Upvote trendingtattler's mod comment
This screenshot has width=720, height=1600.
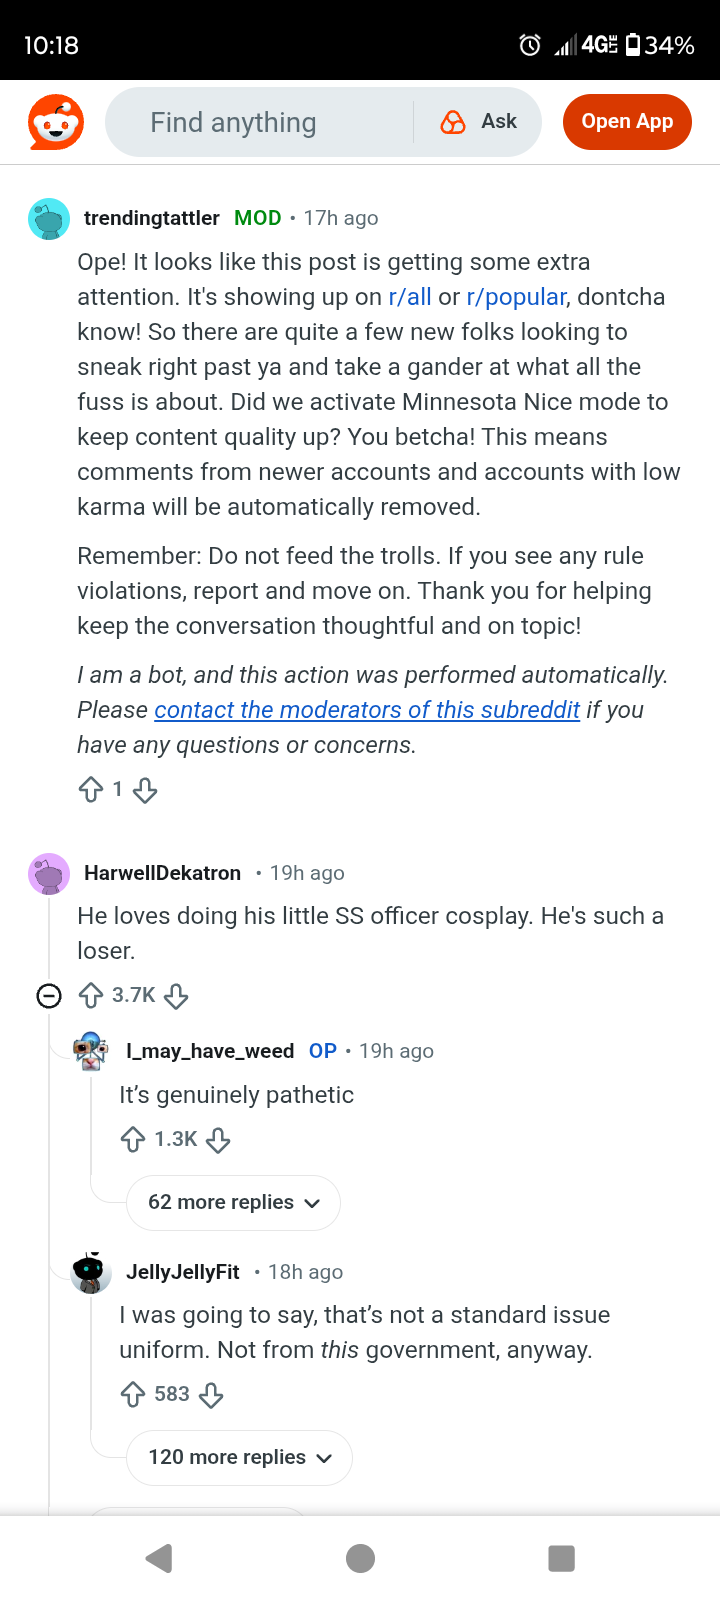point(91,790)
